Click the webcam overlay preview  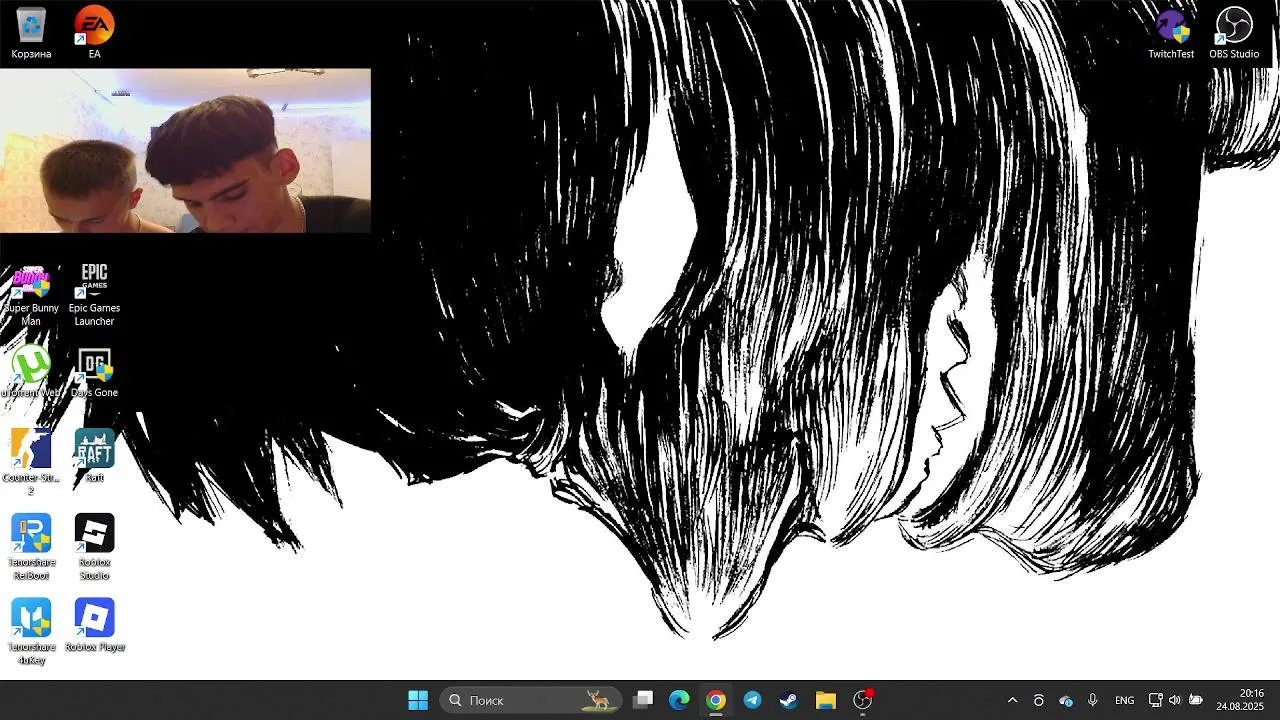(x=185, y=150)
